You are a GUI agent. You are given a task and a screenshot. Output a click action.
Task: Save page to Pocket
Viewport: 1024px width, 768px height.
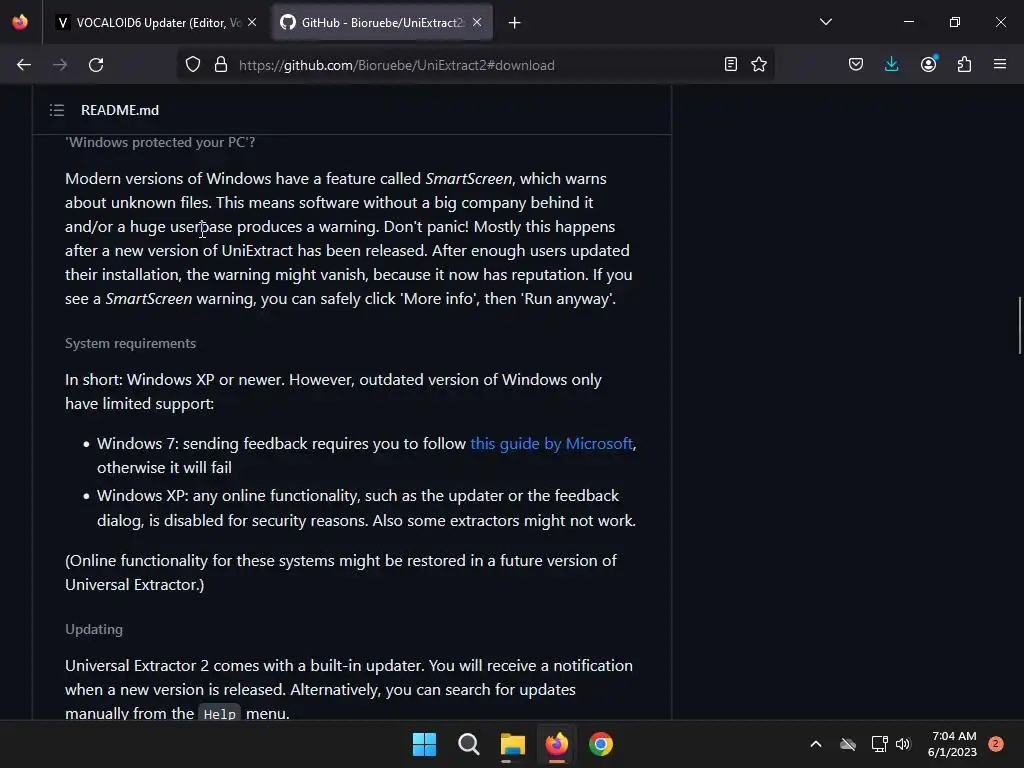pyautogui.click(x=856, y=64)
